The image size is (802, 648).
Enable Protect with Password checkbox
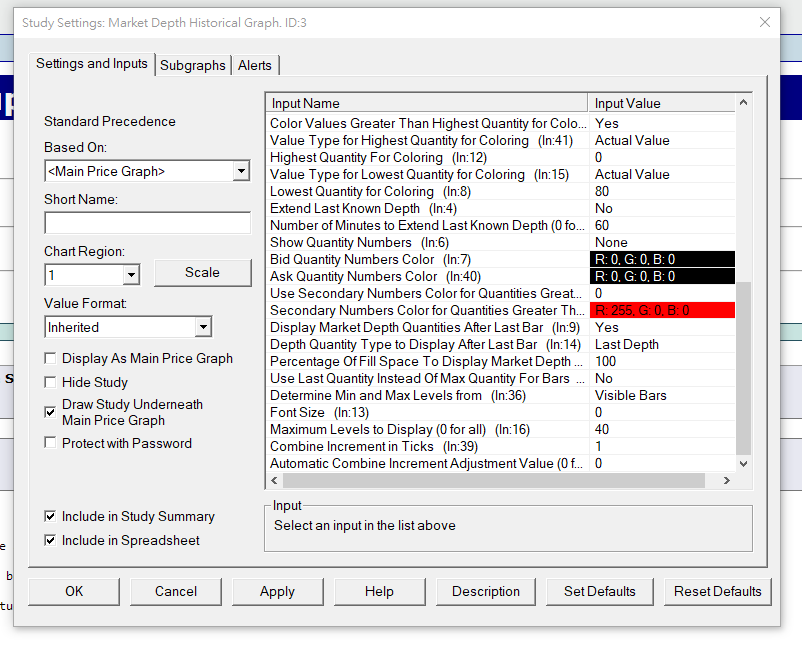(50, 443)
